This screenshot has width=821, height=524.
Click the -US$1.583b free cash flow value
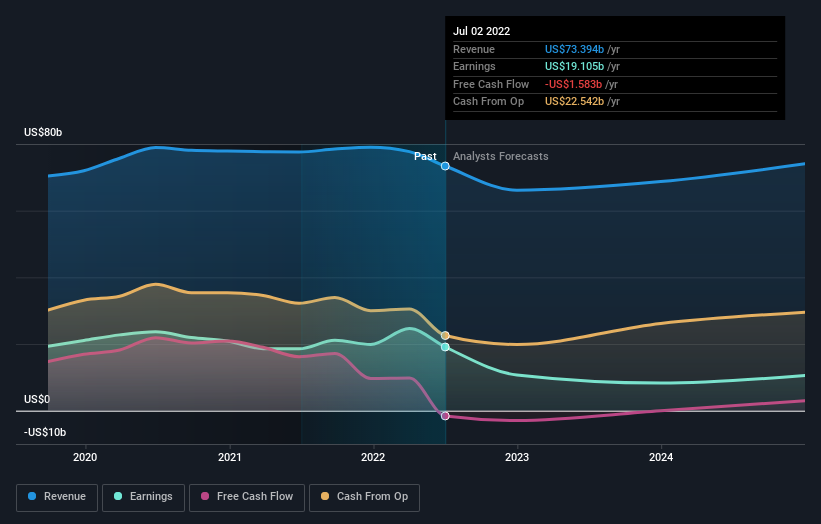(573, 84)
